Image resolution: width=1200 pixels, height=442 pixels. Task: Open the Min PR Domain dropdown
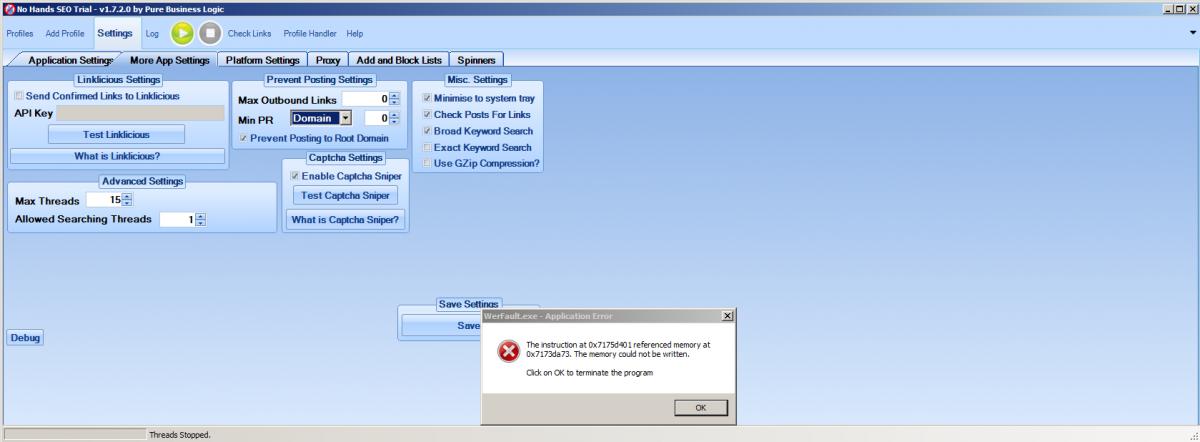pos(346,118)
